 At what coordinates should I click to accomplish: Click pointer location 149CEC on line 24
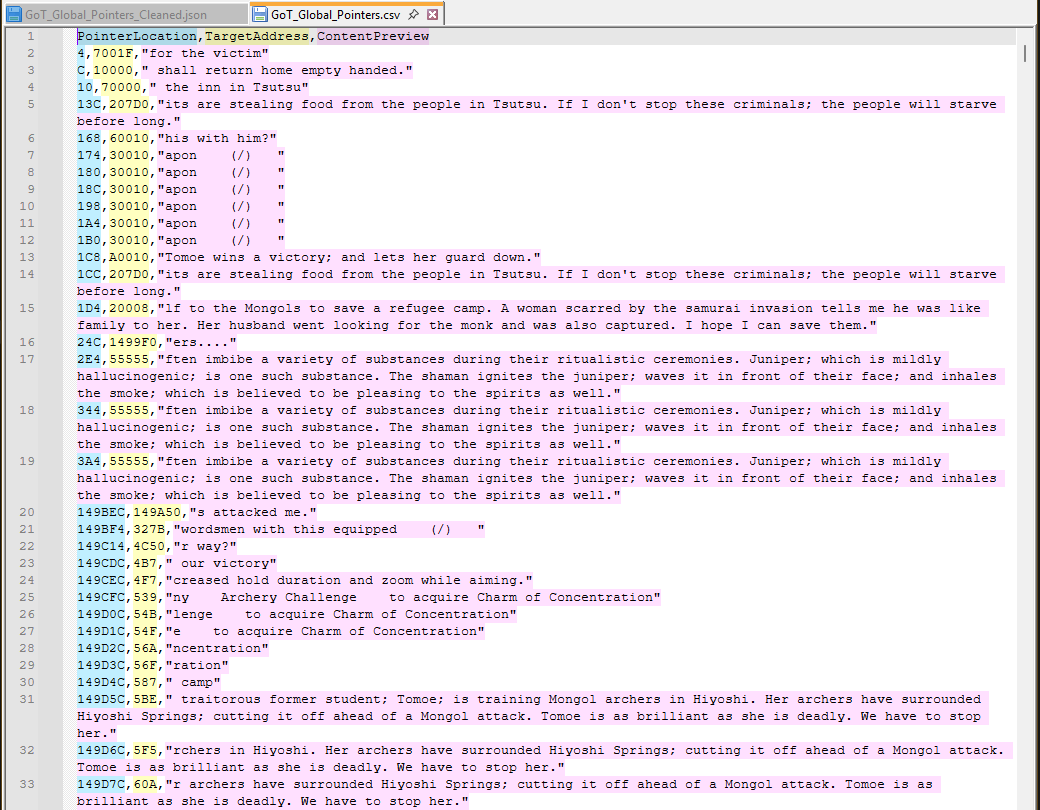[101, 580]
